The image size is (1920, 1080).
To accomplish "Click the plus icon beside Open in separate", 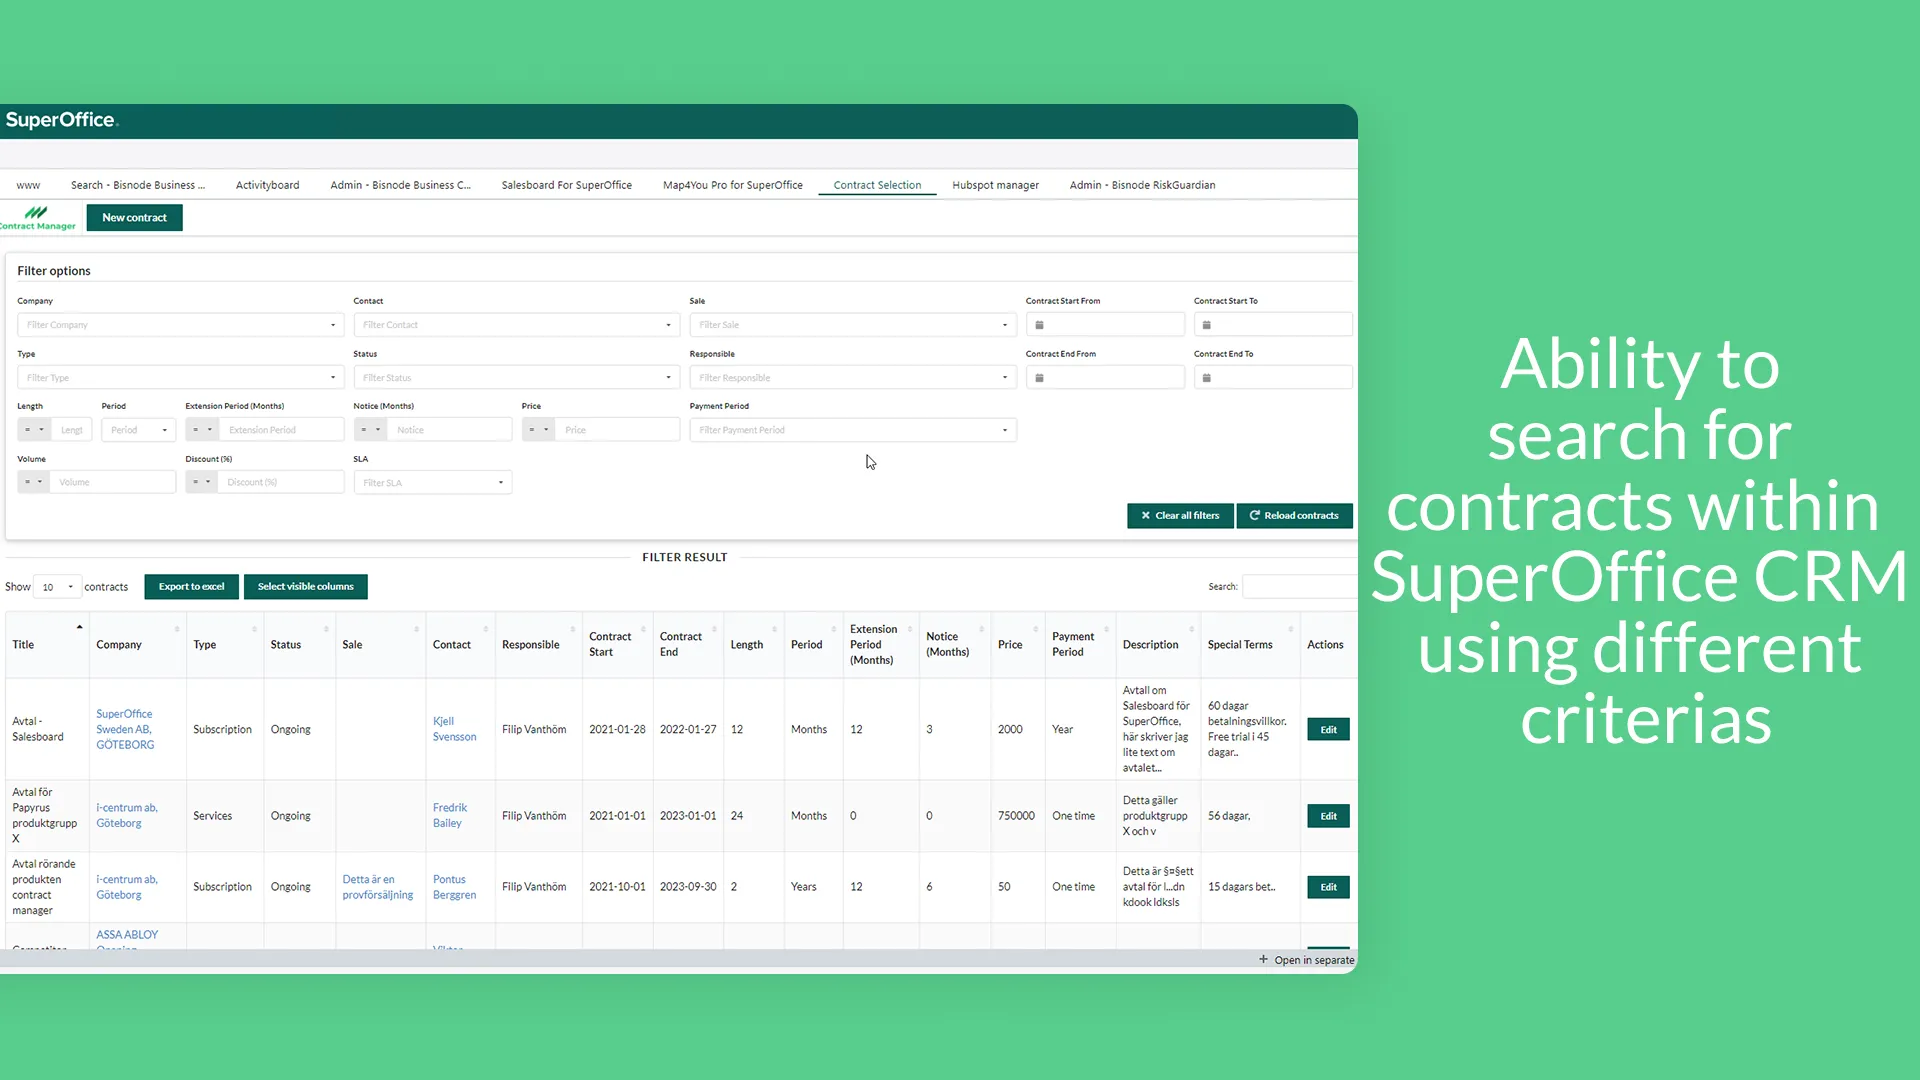I will click(1263, 959).
